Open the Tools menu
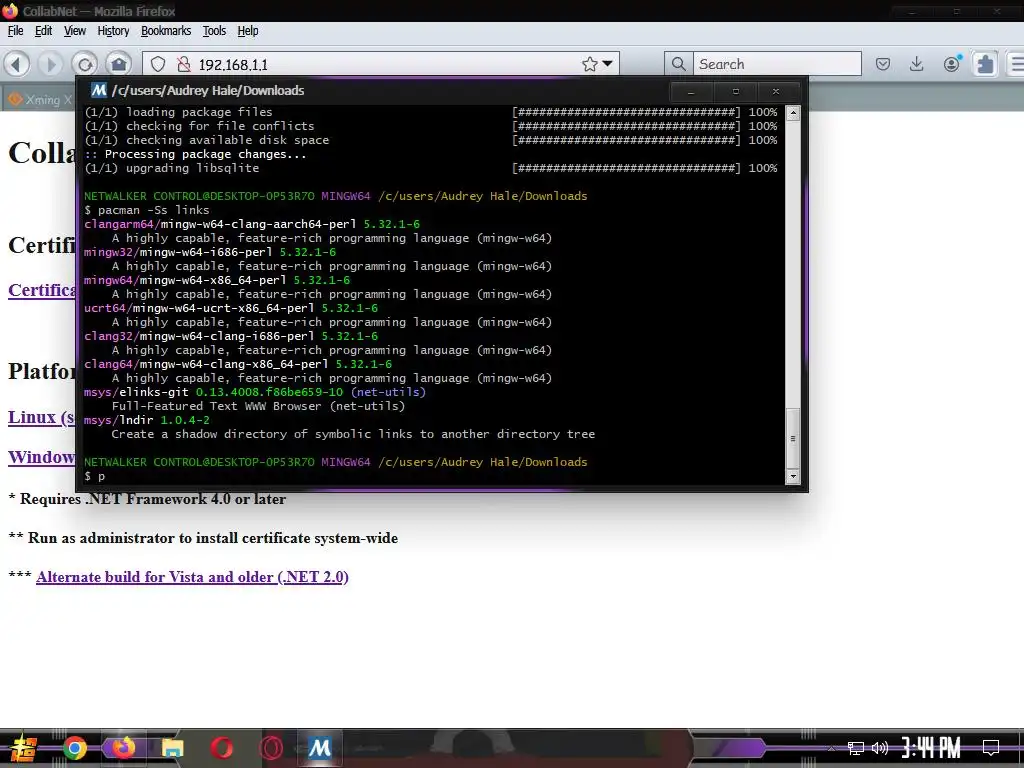 [214, 31]
